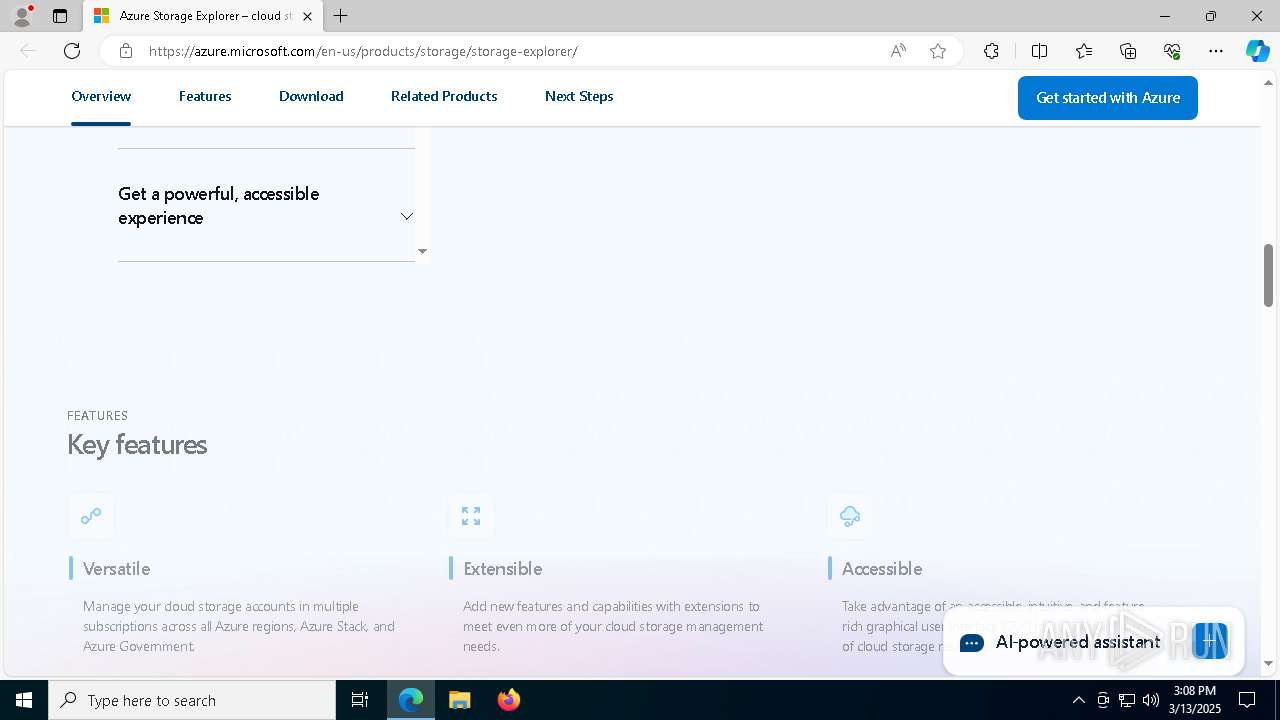Click the Accessible cloud feature icon
Image resolution: width=1280 pixels, height=720 pixels.
pyautogui.click(x=850, y=516)
